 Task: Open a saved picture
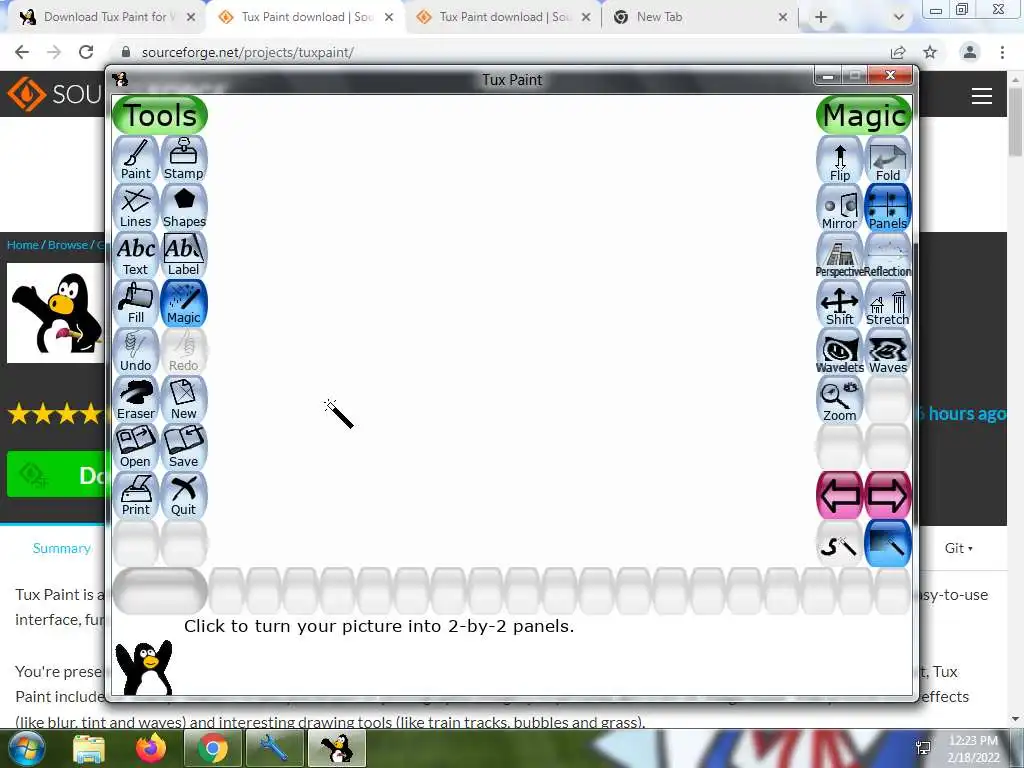tap(136, 447)
